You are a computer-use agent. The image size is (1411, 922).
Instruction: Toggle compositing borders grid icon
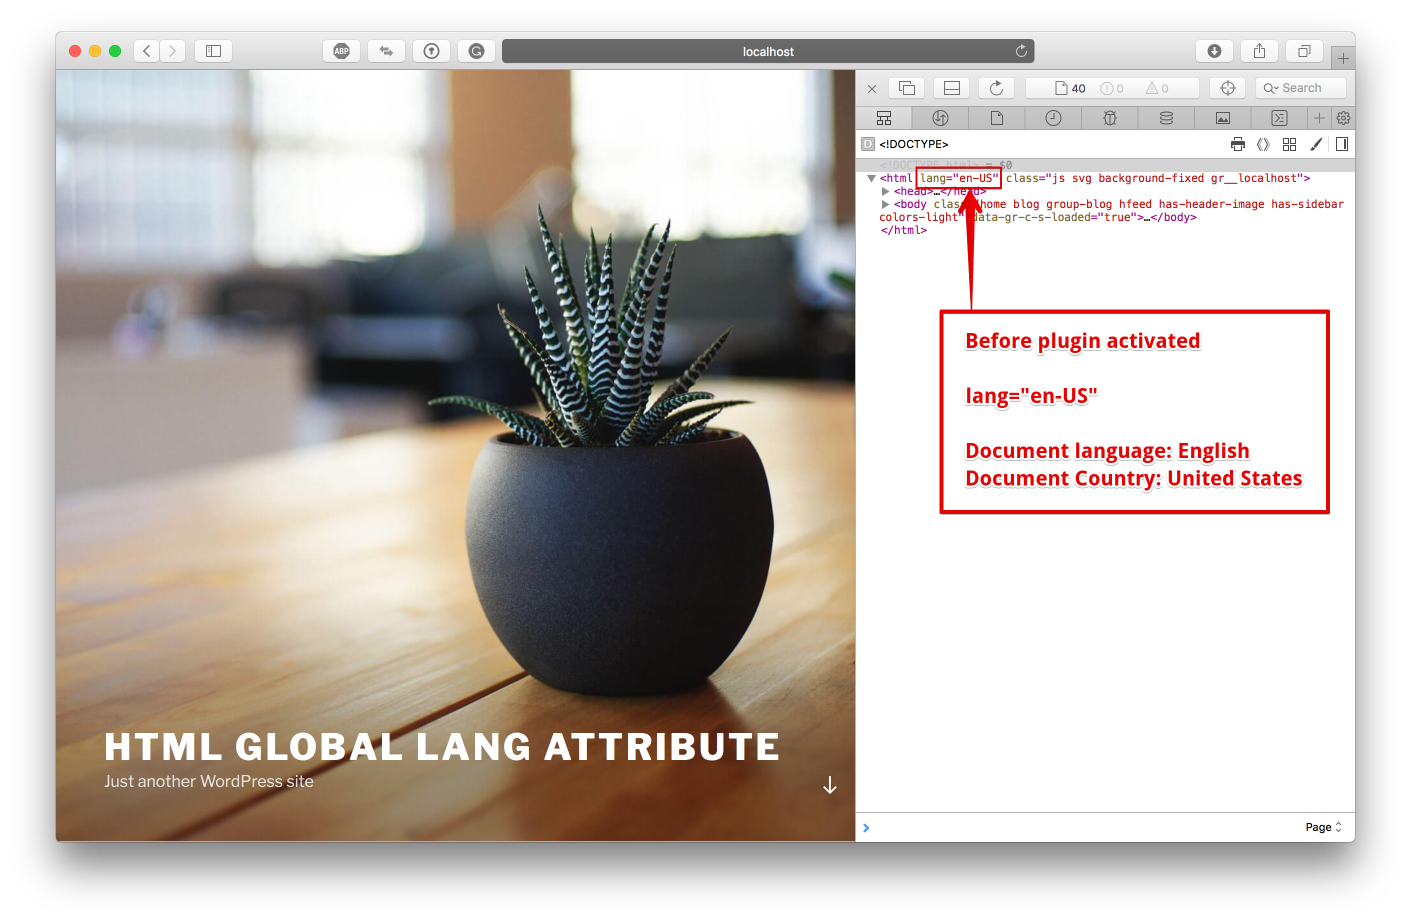pyautogui.click(x=1290, y=144)
